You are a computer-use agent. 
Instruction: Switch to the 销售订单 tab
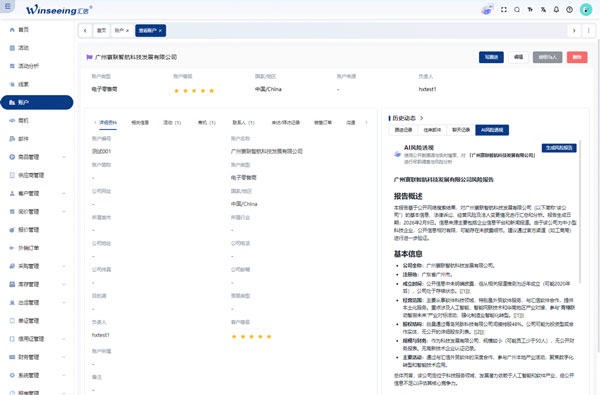point(323,122)
